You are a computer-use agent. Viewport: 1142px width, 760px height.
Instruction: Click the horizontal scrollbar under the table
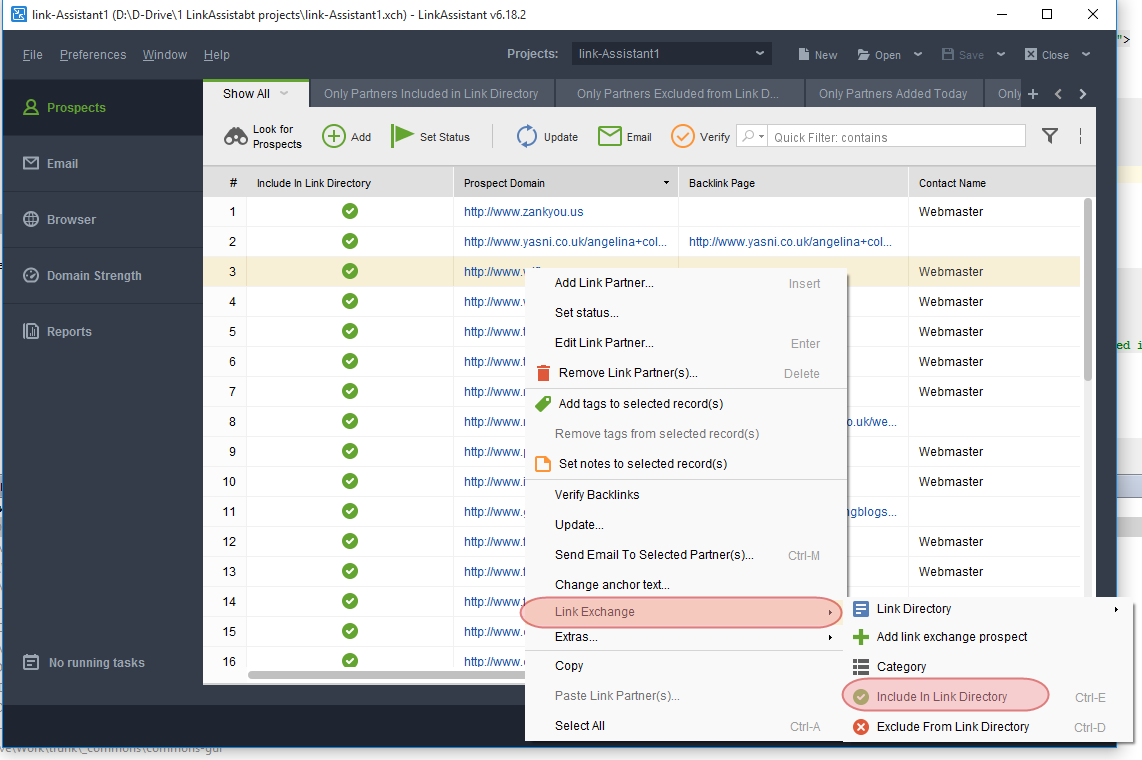[386, 675]
